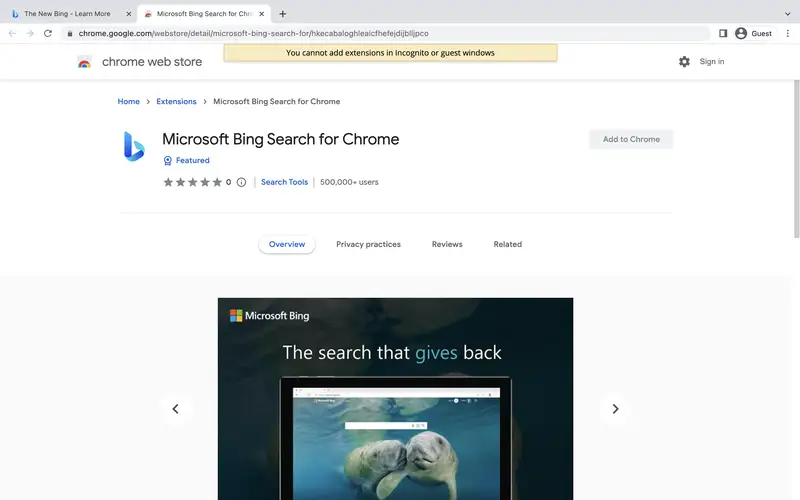The width and height of the screenshot is (800, 500).
Task: Open the Guest profile menu
Action: pos(753,33)
